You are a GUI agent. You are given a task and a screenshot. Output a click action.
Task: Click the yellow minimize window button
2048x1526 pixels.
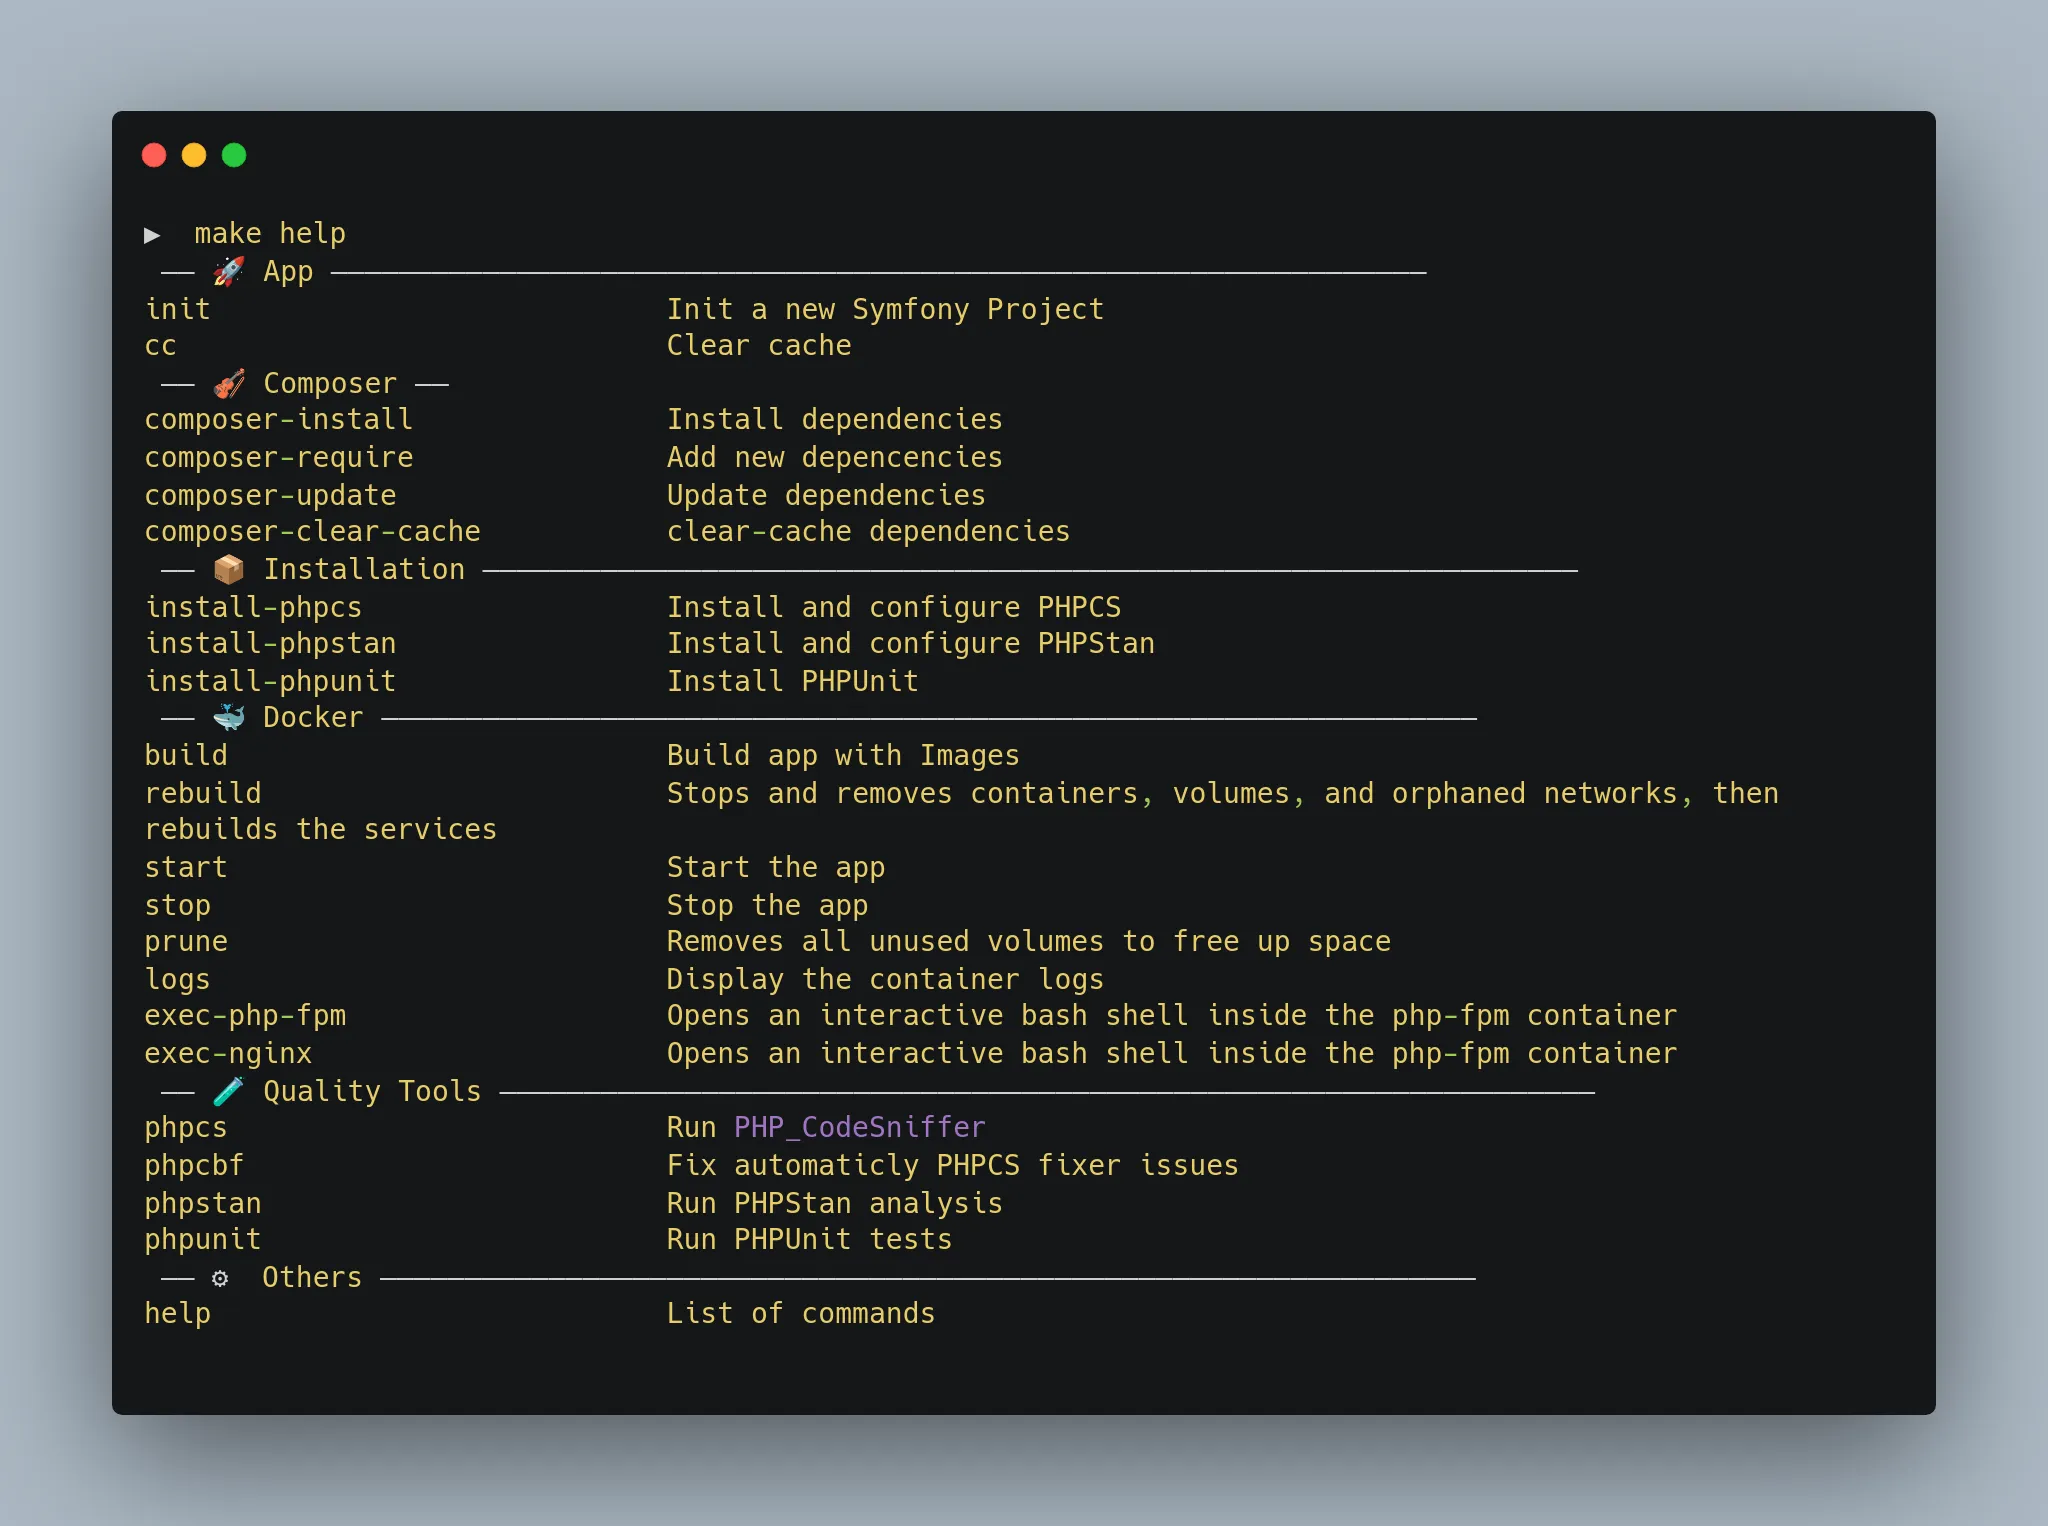click(x=194, y=155)
